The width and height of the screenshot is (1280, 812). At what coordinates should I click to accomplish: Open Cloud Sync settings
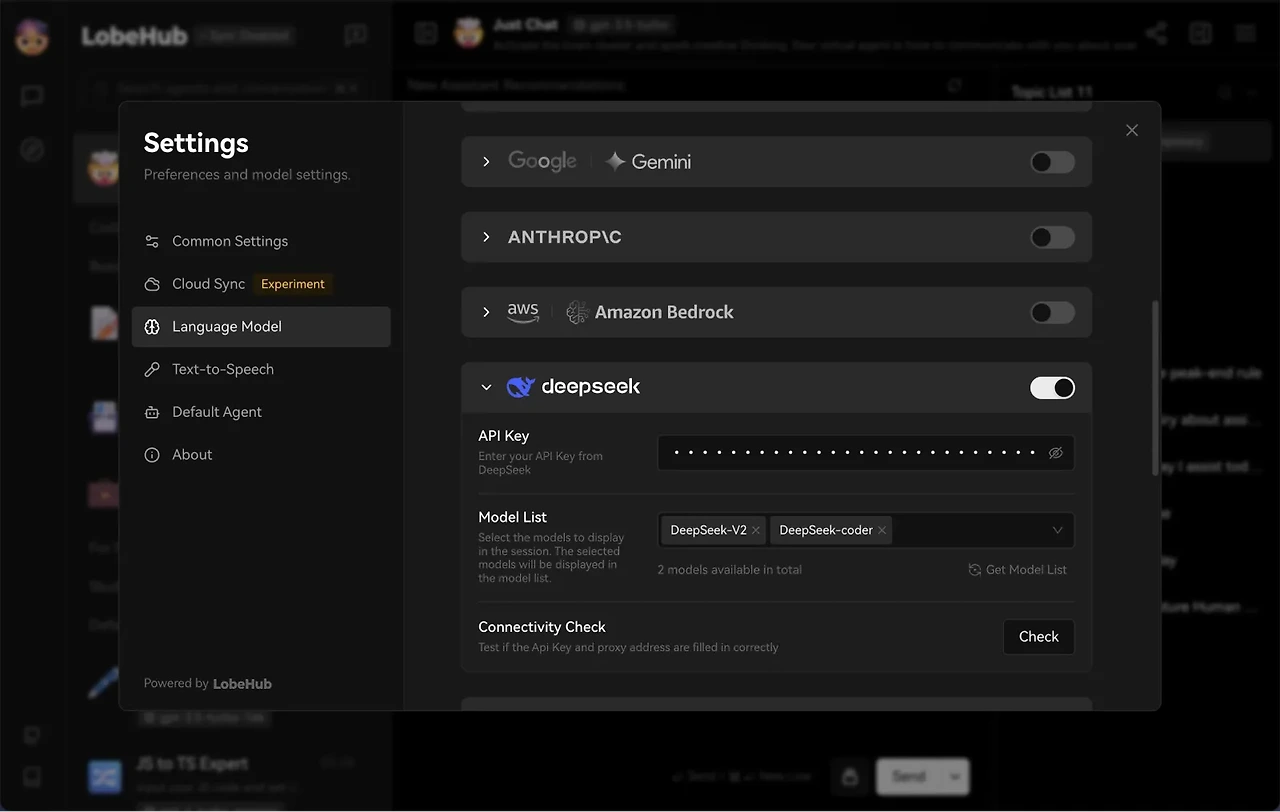(261, 284)
